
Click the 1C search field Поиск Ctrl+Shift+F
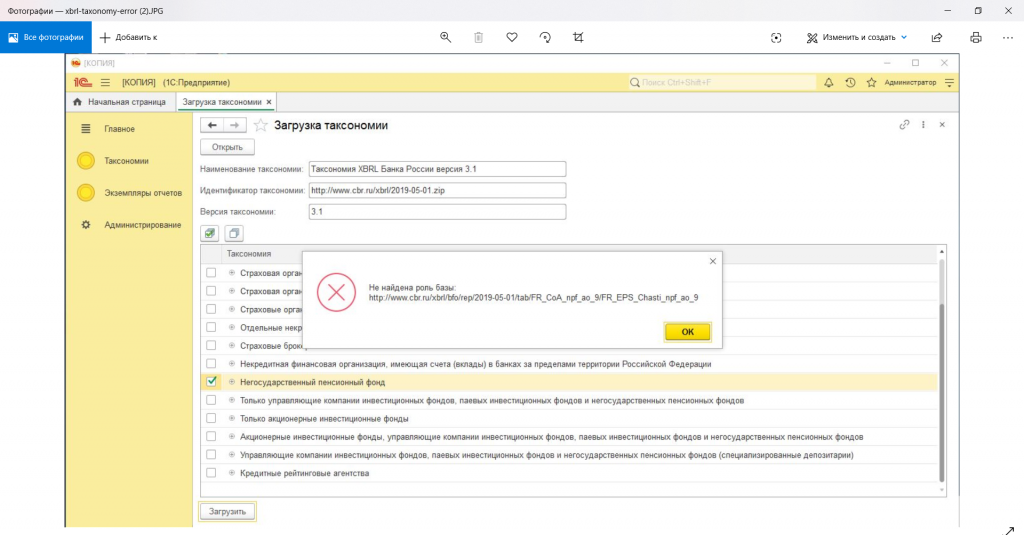[722, 82]
